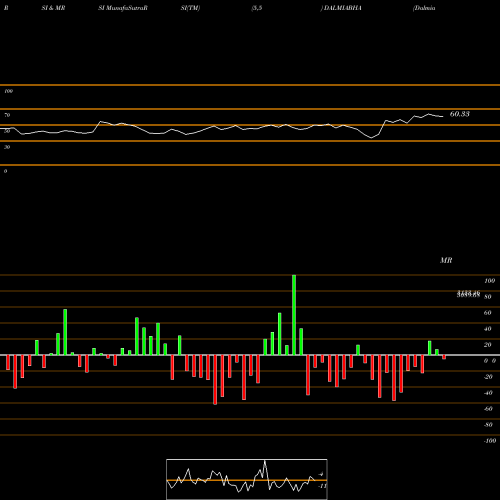The image size is (500, 500).
Task: Click the RSI axis label 70
Action: [x=7, y=115]
